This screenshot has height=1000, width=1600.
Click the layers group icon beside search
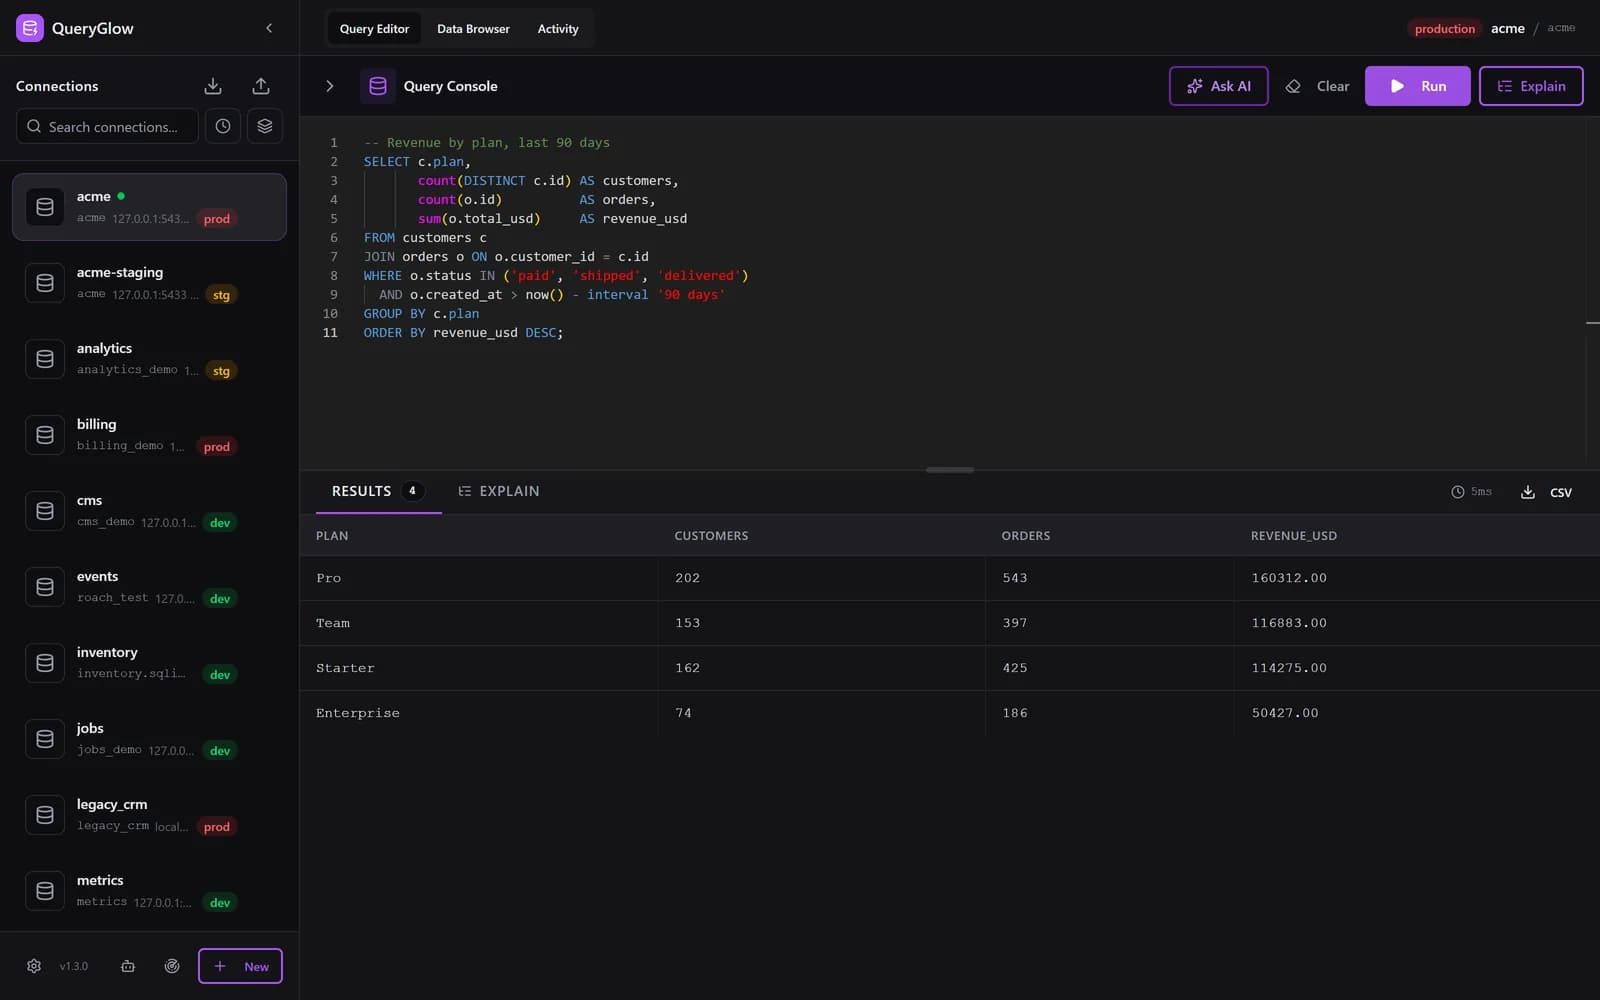(x=265, y=127)
